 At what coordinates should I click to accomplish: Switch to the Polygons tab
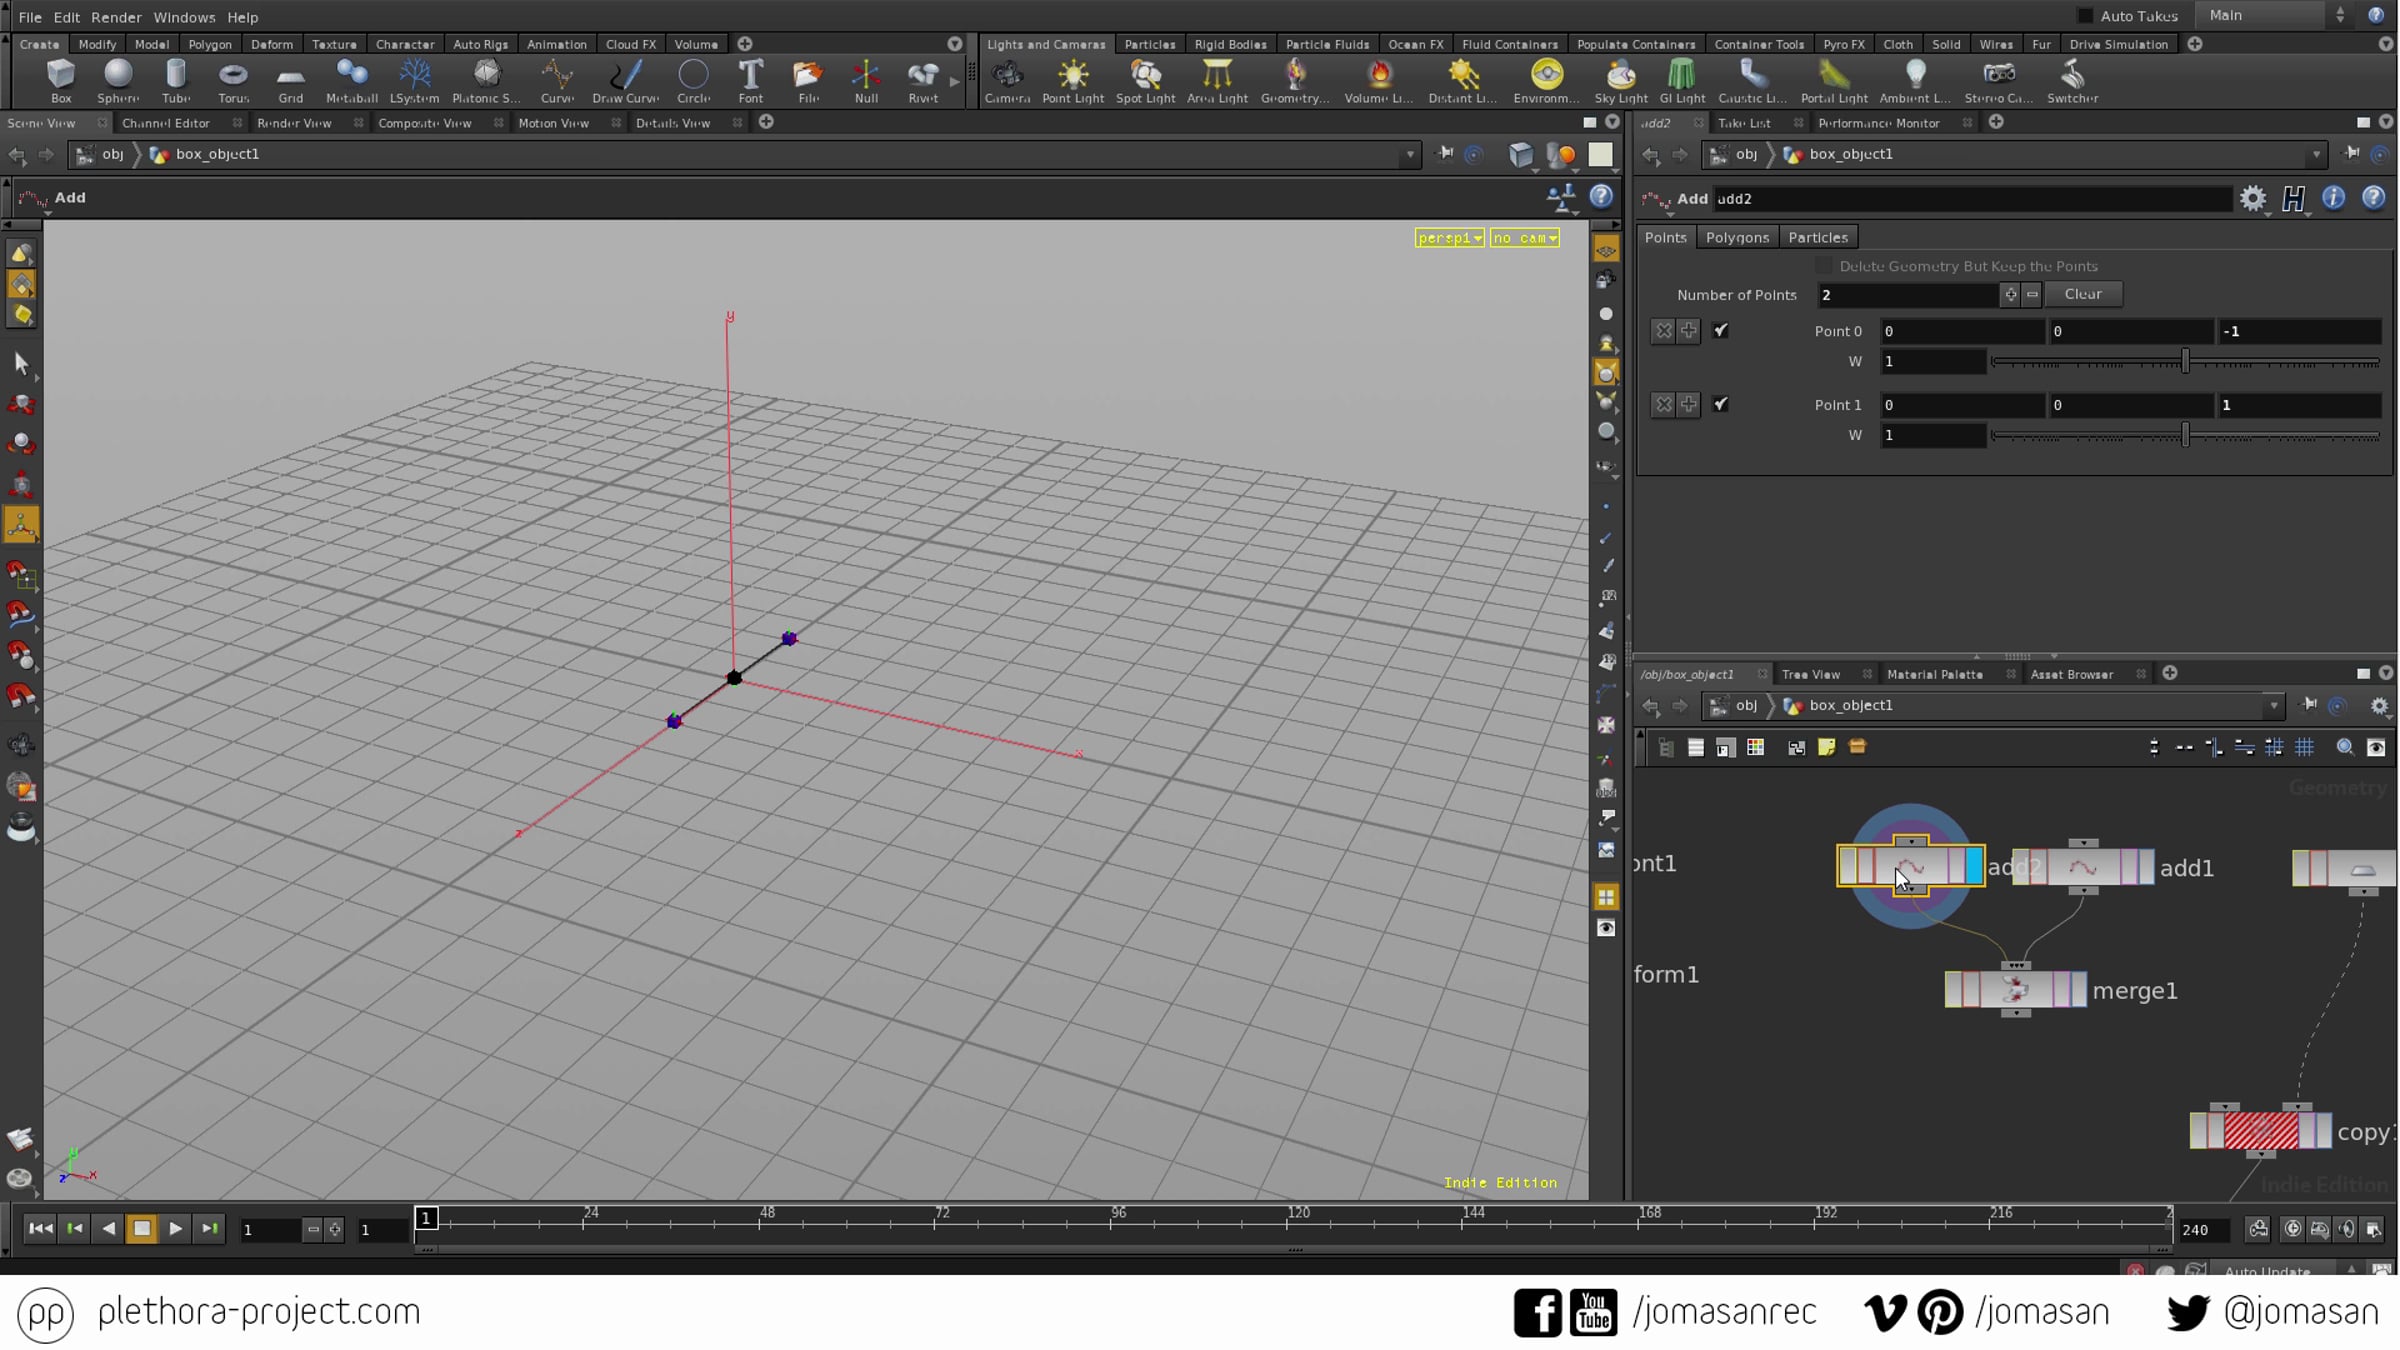point(1737,237)
